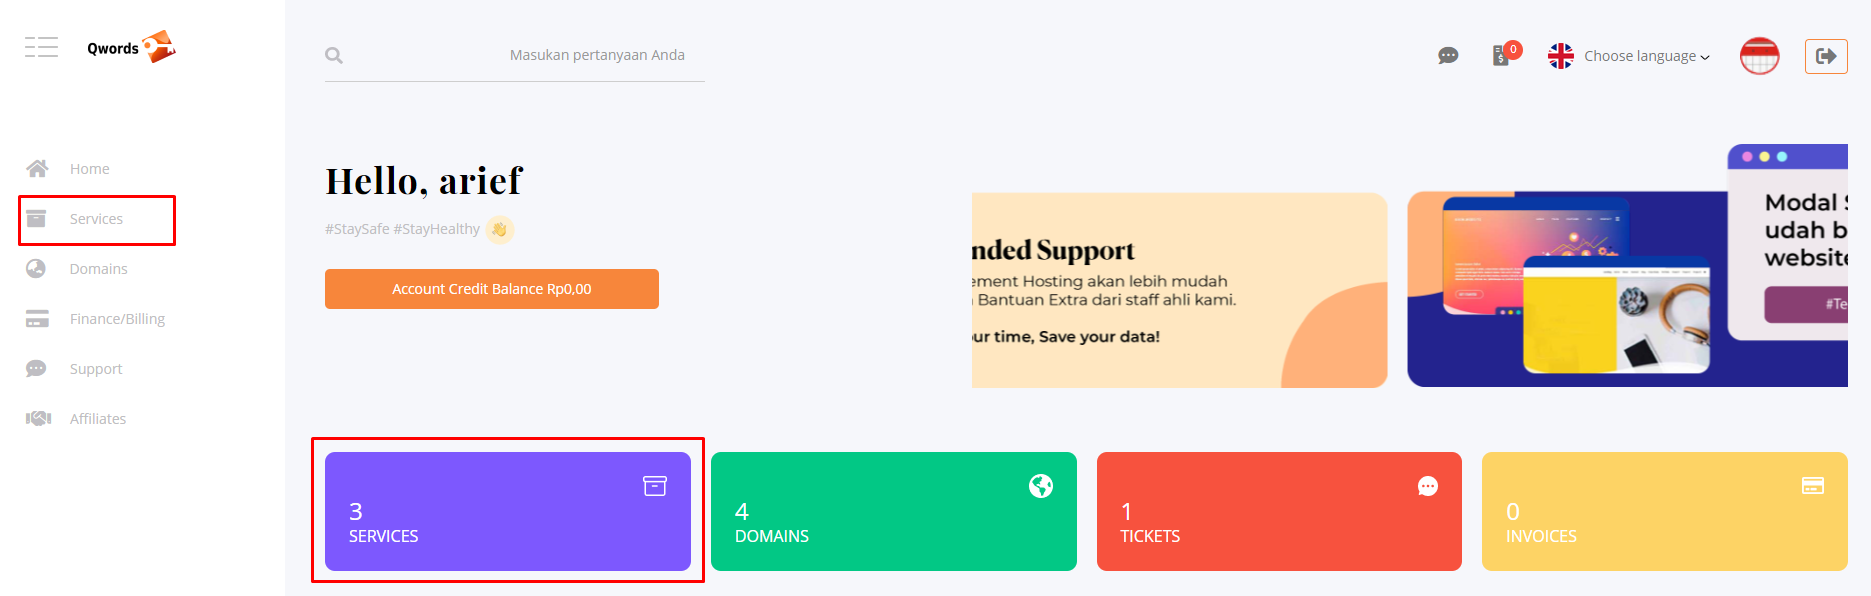Click the UK flag language icon
Viewport: 1871px width, 596px height.
pos(1560,56)
